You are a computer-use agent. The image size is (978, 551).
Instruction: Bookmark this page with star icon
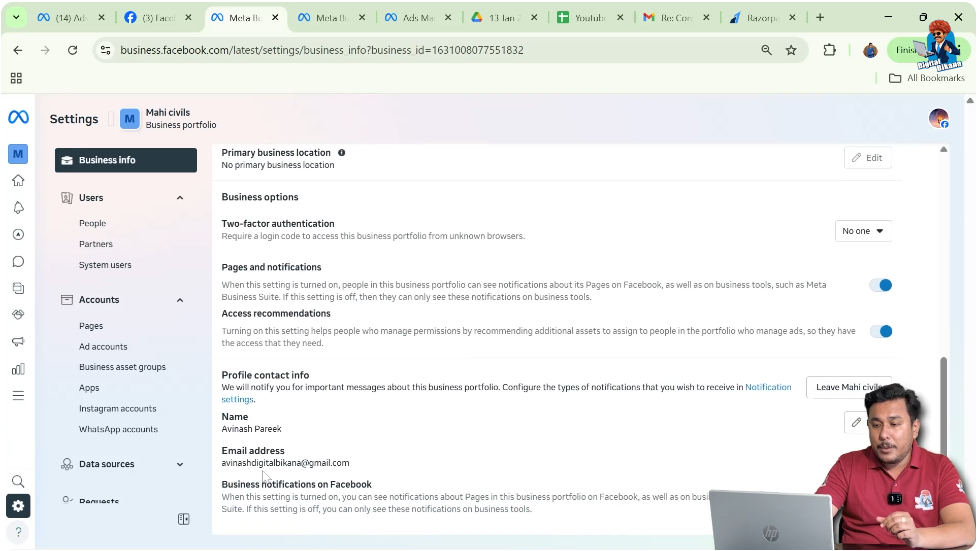click(791, 50)
